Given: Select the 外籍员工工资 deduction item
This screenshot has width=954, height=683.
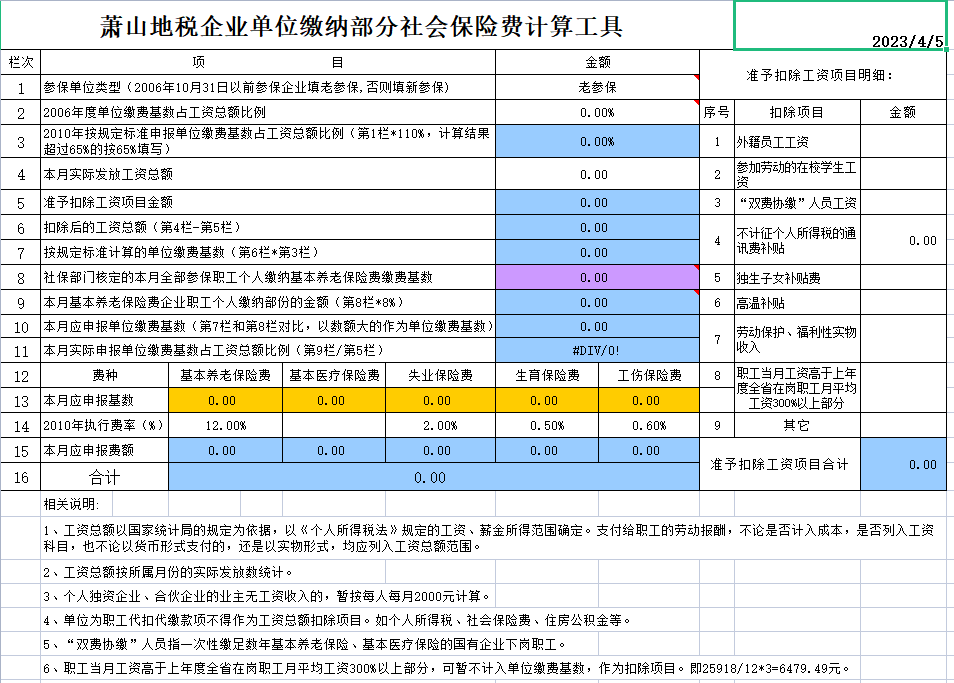Looking at the screenshot, I should [x=797, y=142].
